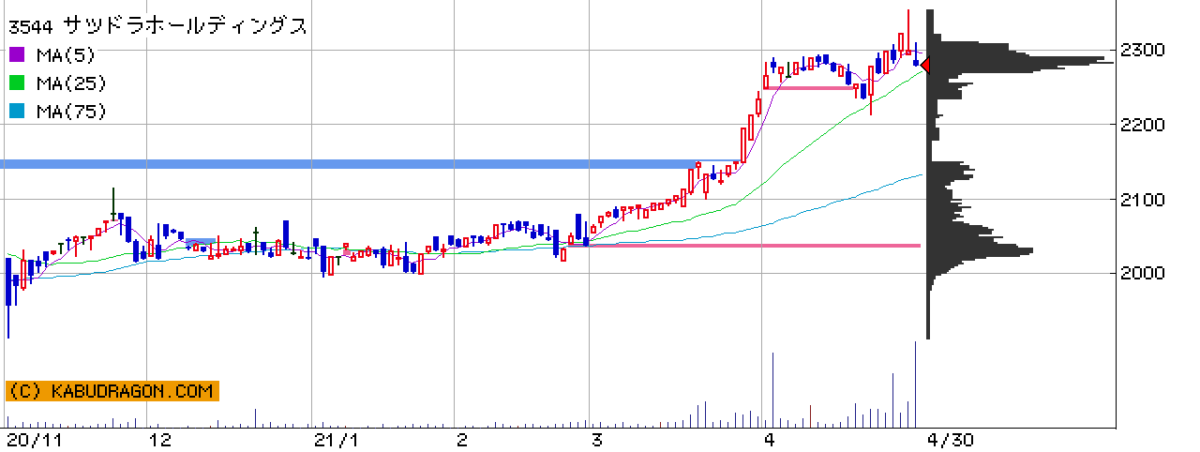Click the 3 month axis label
This screenshot has width=1200, height=452.
coord(597,440)
